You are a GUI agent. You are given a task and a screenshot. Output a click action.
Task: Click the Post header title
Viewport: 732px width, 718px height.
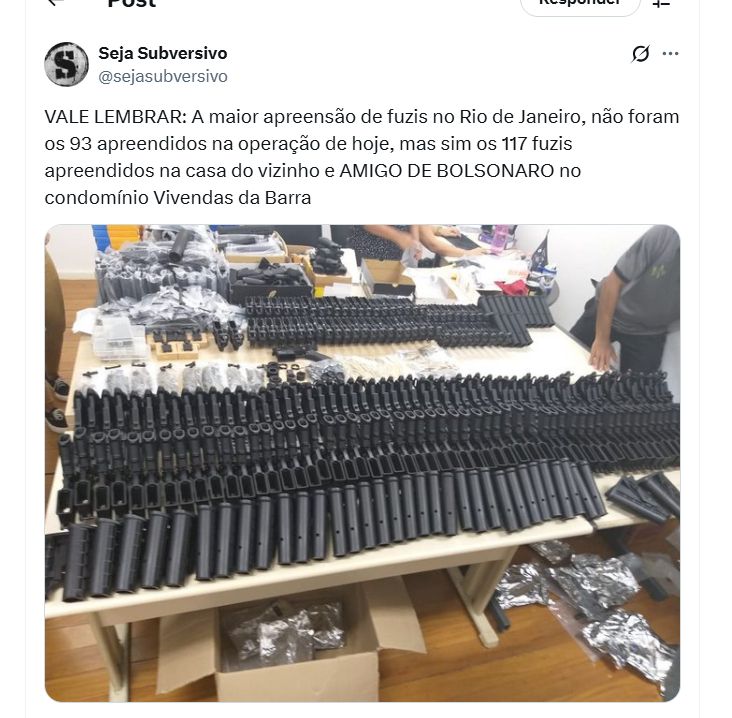coord(132,3)
